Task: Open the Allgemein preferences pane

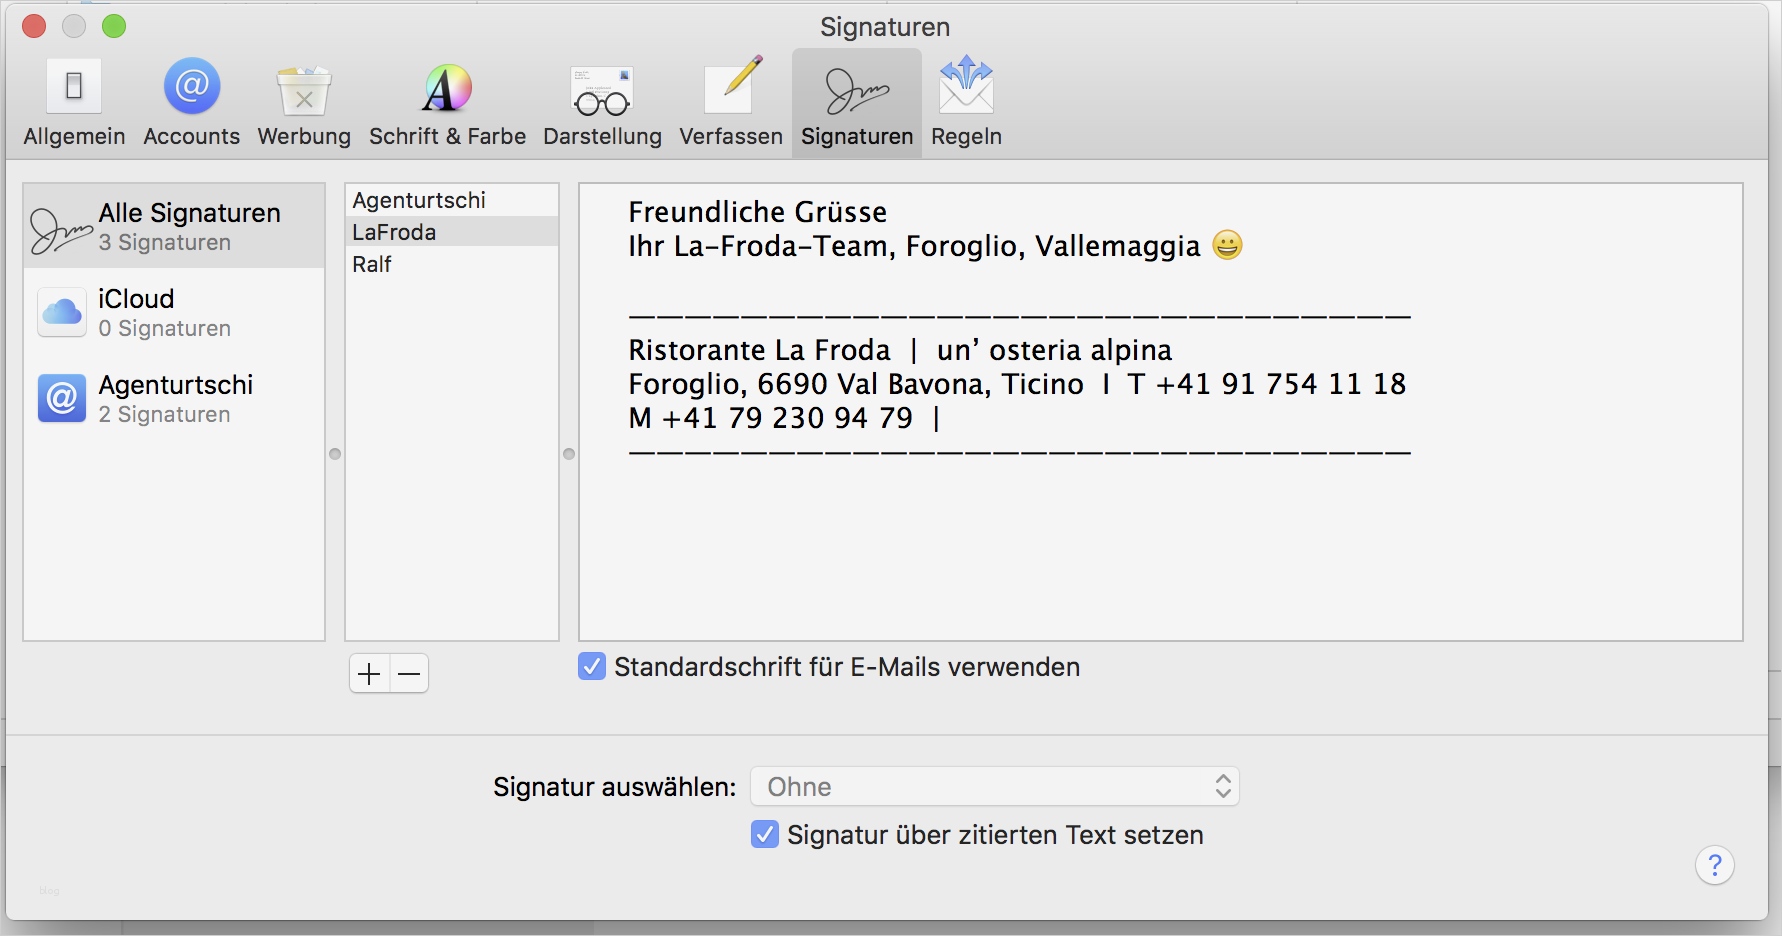Action: 73,100
